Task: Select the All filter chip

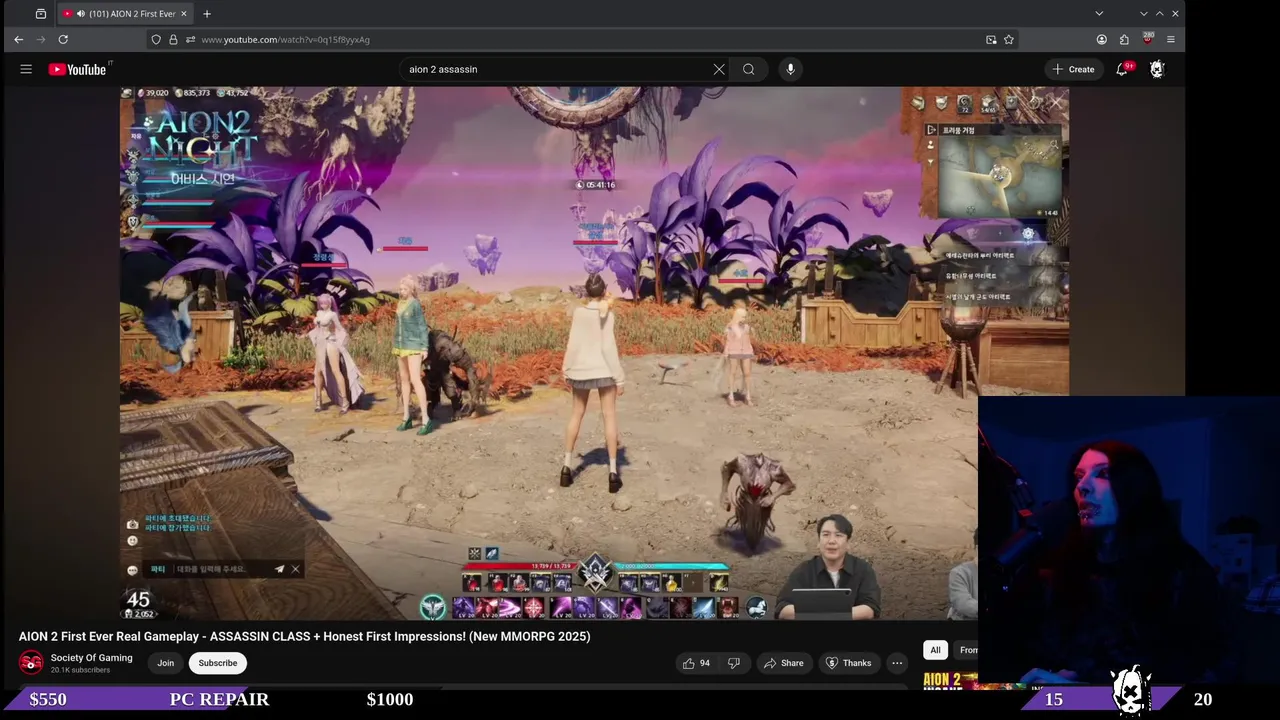Action: pyautogui.click(x=935, y=650)
